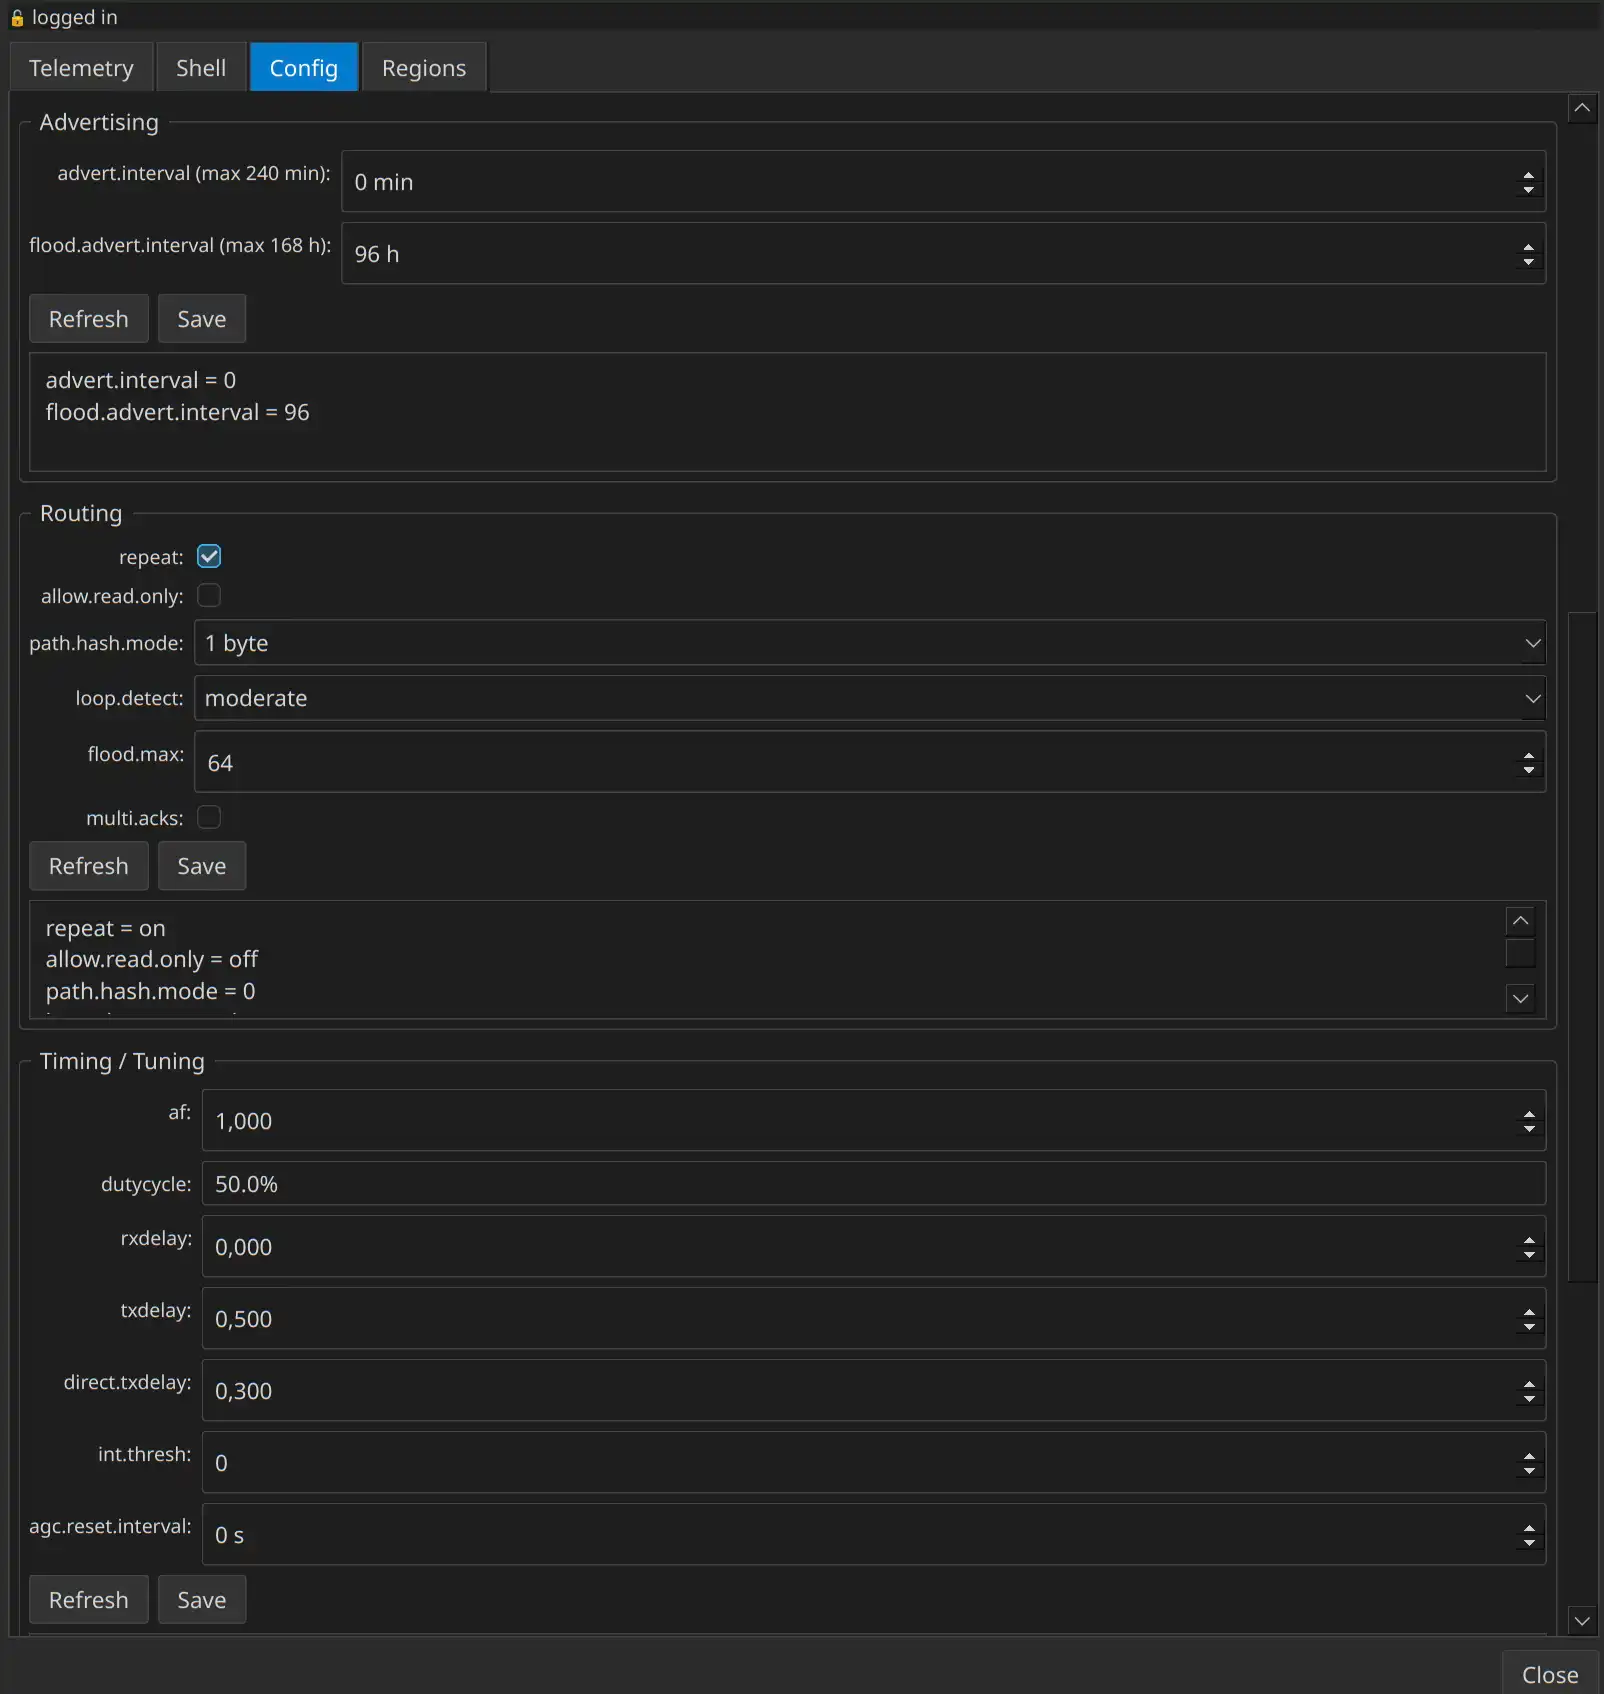Click main scrollbar down arrow
The height and width of the screenshot is (1694, 1604).
pos(1581,1621)
